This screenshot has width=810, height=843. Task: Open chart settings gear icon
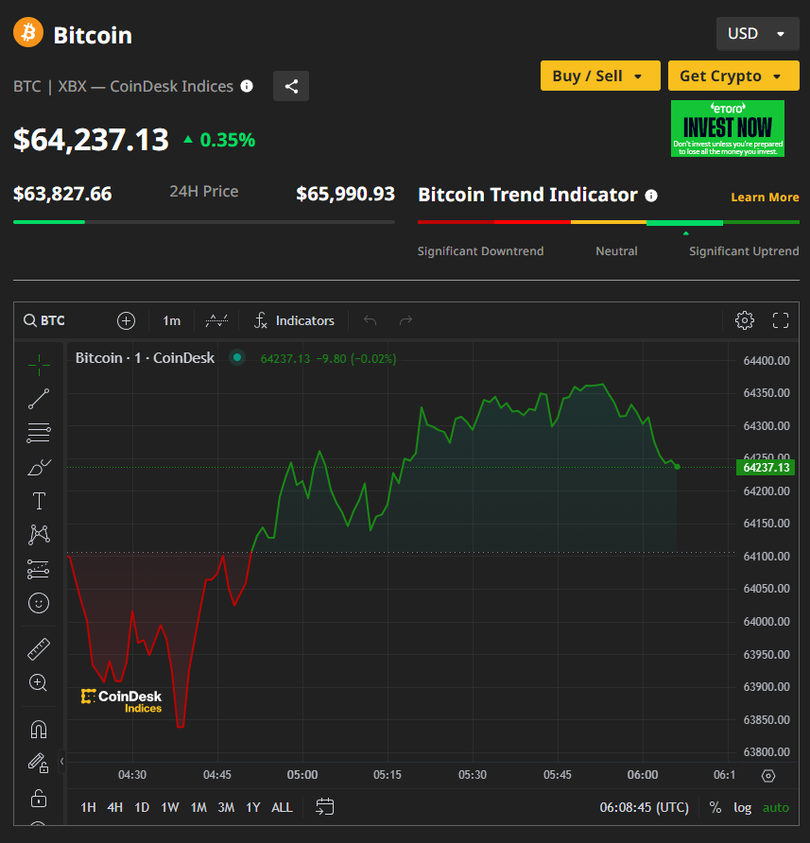click(744, 321)
